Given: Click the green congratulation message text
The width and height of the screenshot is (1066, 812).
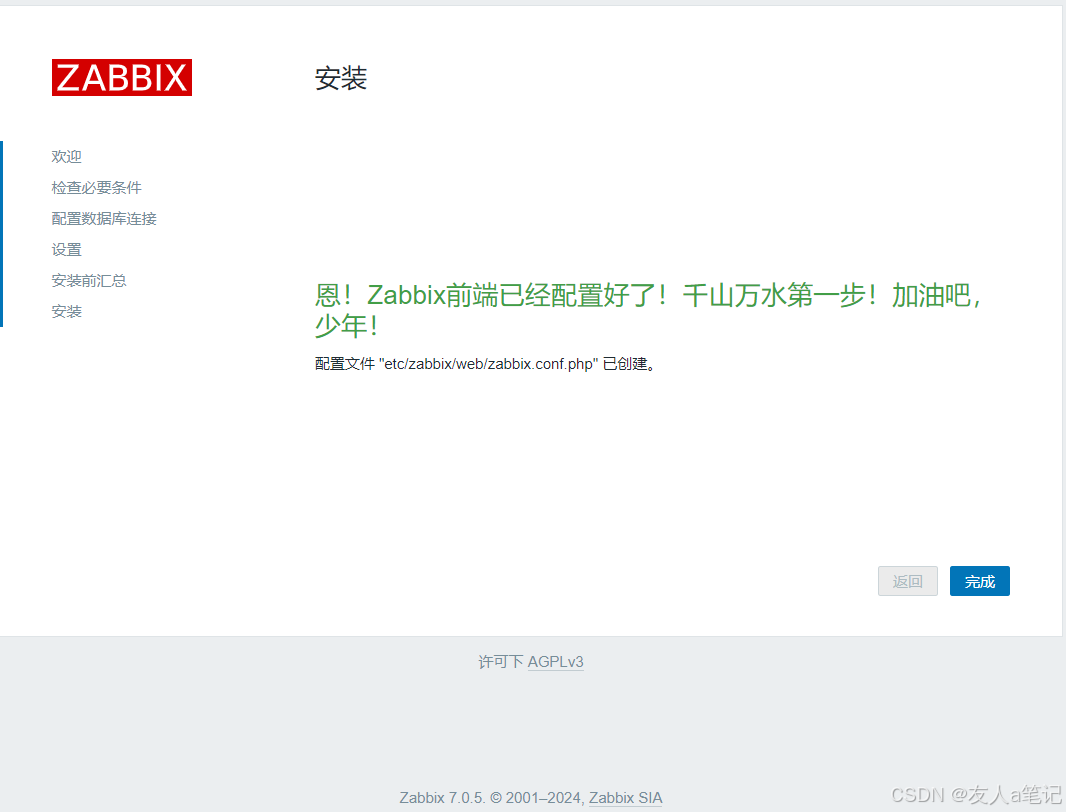Looking at the screenshot, I should tap(649, 310).
